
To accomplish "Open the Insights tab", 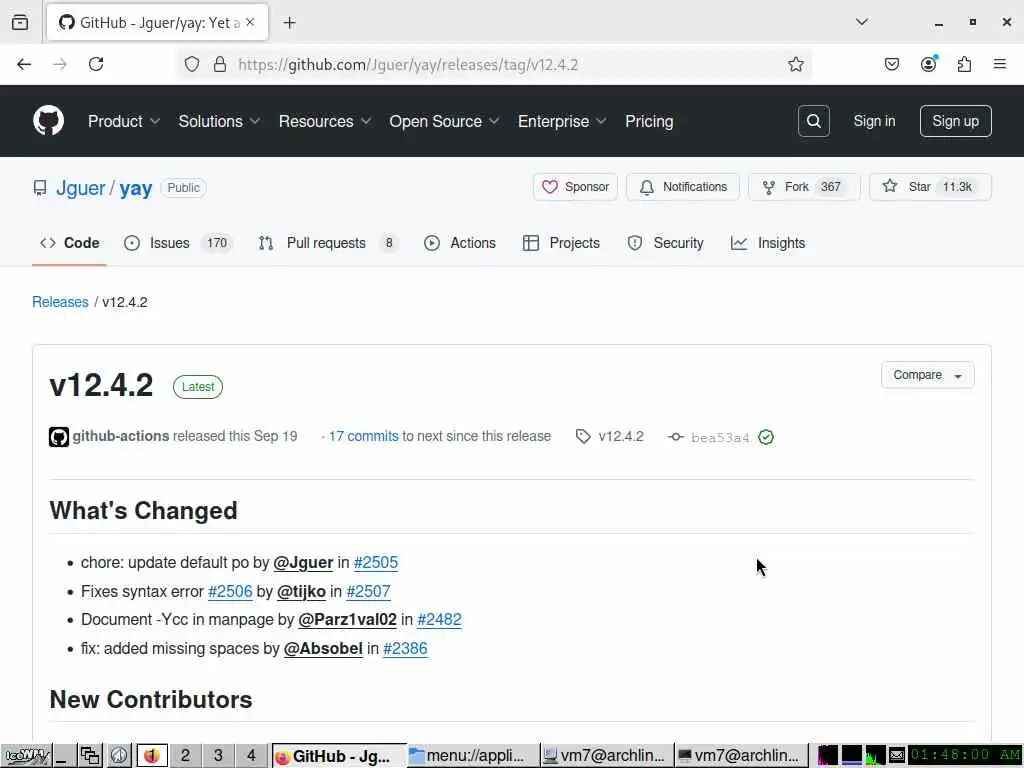I will [768, 243].
